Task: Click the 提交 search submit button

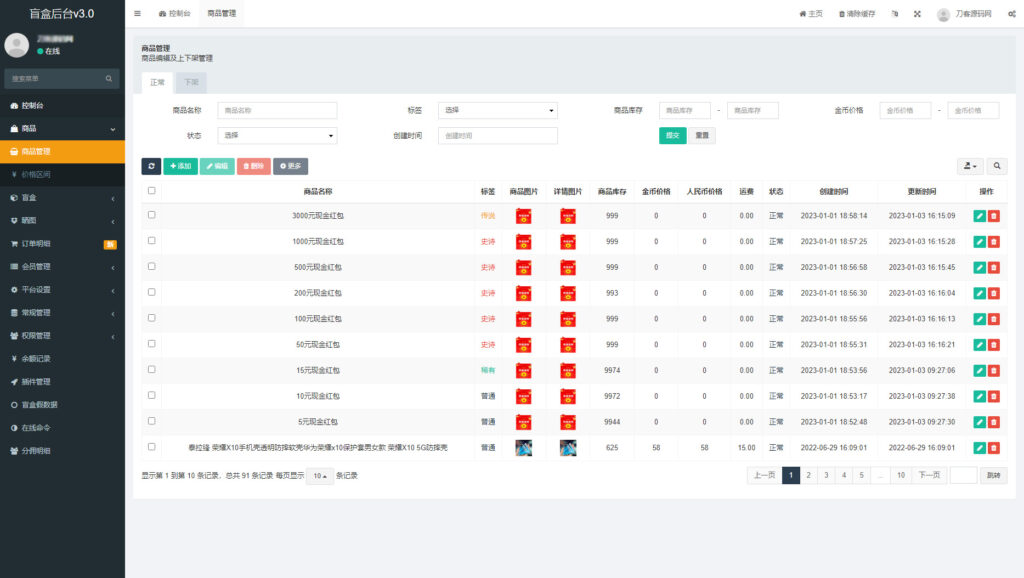Action: tap(672, 136)
